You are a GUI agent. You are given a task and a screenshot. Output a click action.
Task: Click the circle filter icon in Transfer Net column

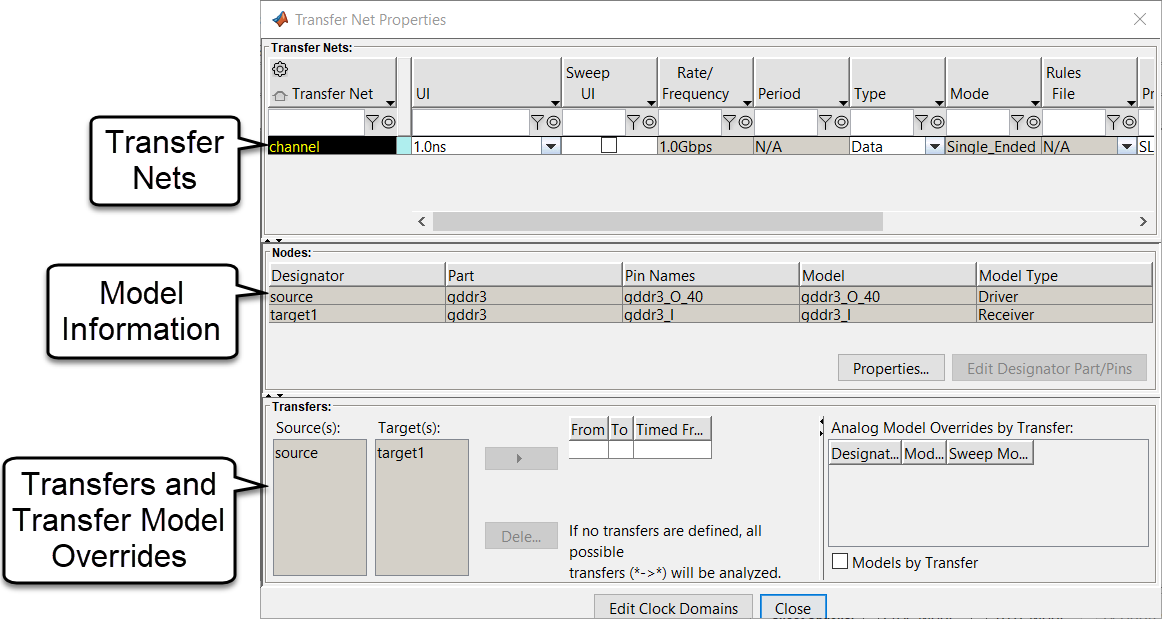(388, 122)
